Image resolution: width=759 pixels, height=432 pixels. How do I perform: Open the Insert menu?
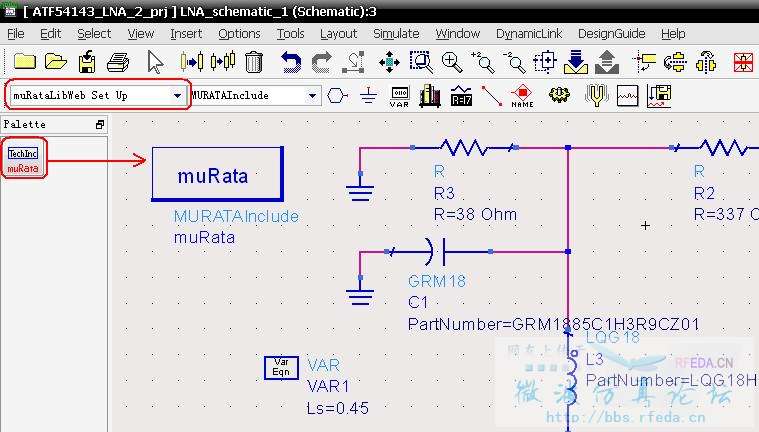pyautogui.click(x=186, y=34)
